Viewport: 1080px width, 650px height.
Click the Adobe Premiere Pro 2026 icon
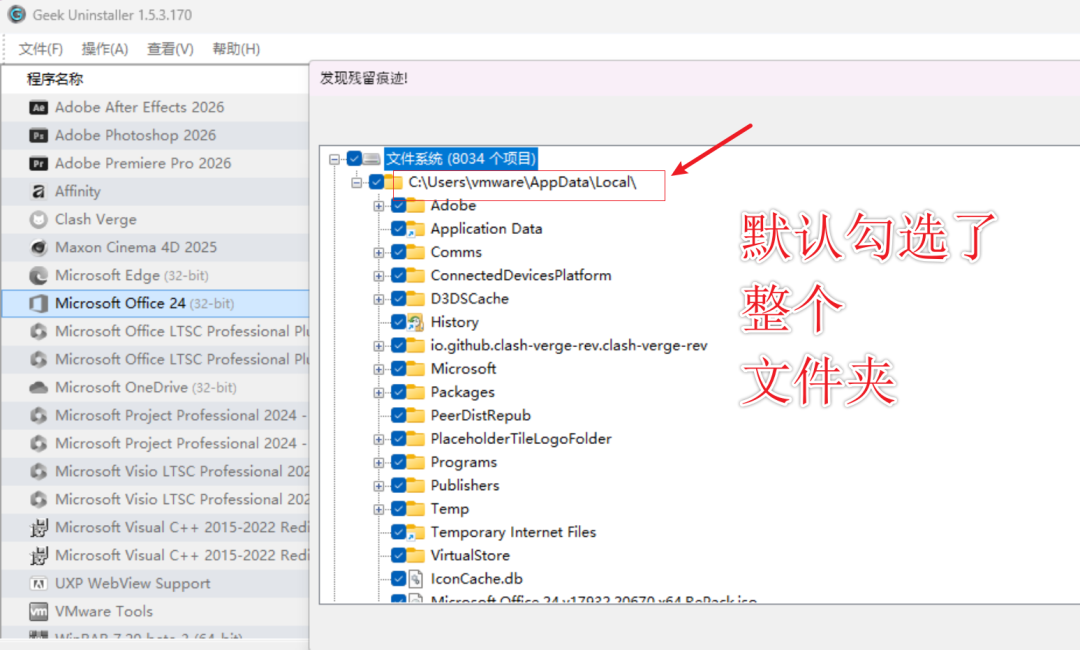[39, 164]
